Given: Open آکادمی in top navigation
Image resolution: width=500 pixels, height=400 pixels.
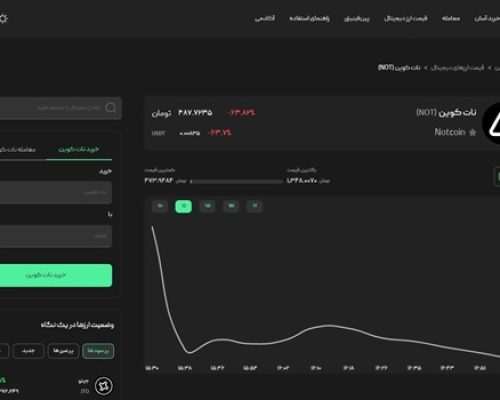Looking at the screenshot, I should point(265,18).
